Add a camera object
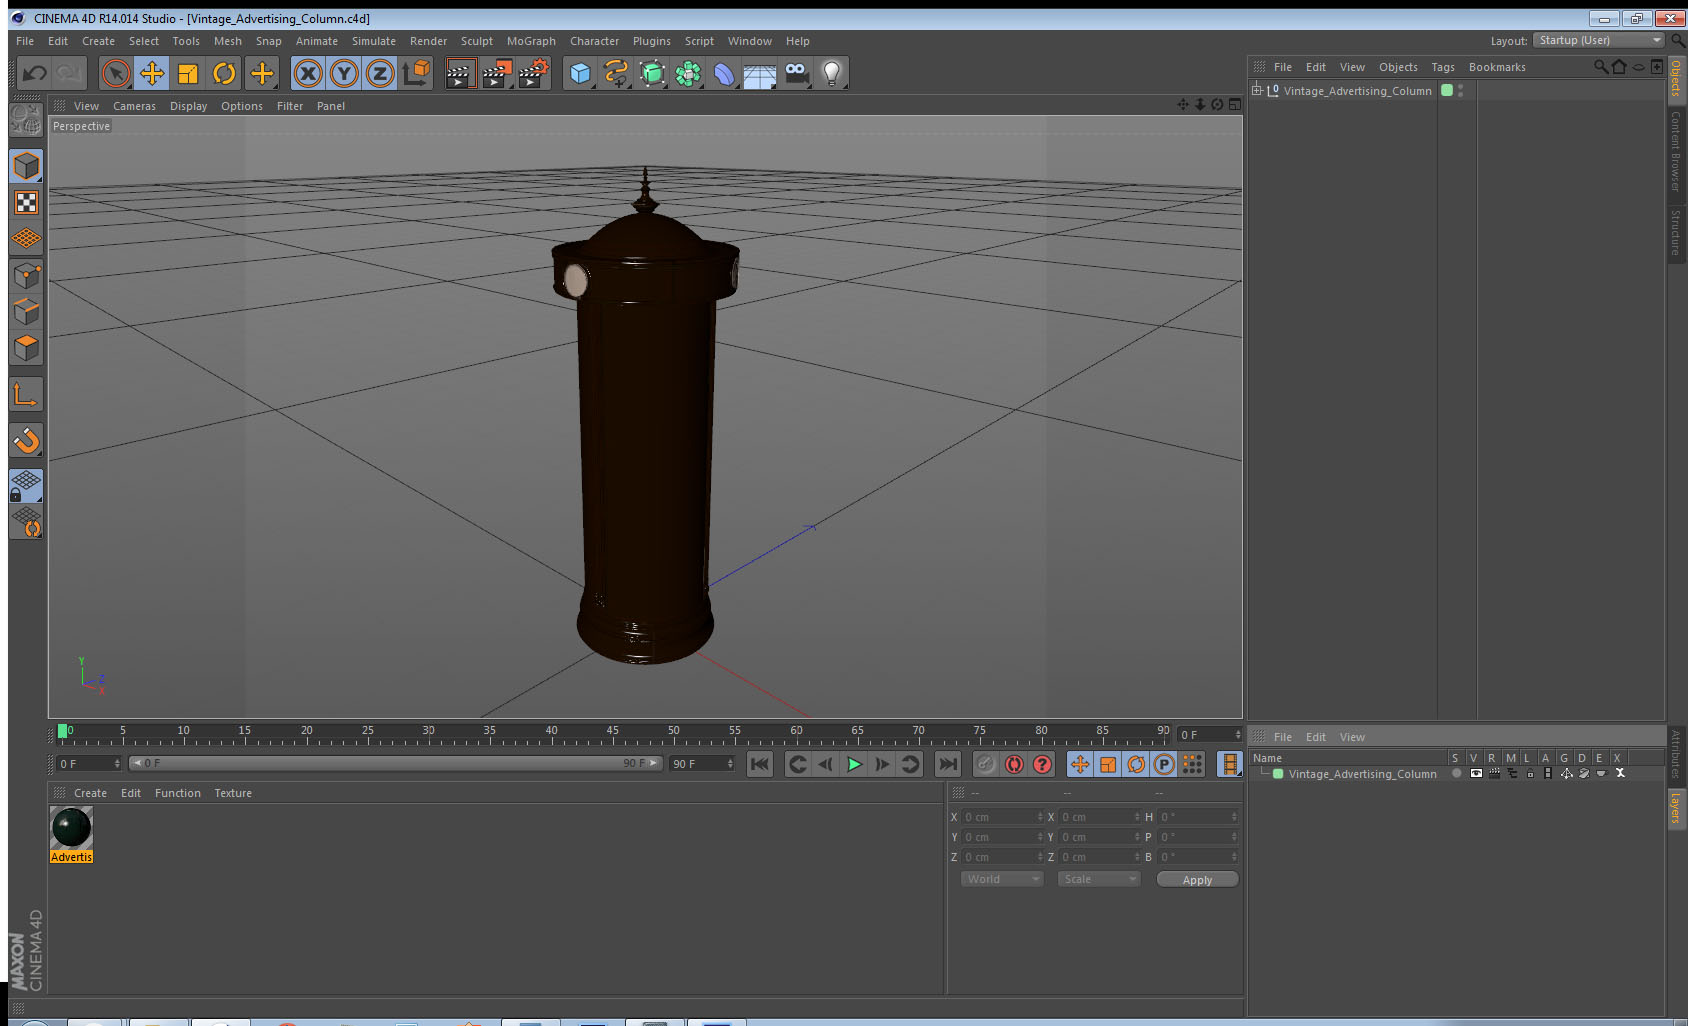Screen dimensions: 1688x1026 796,73
